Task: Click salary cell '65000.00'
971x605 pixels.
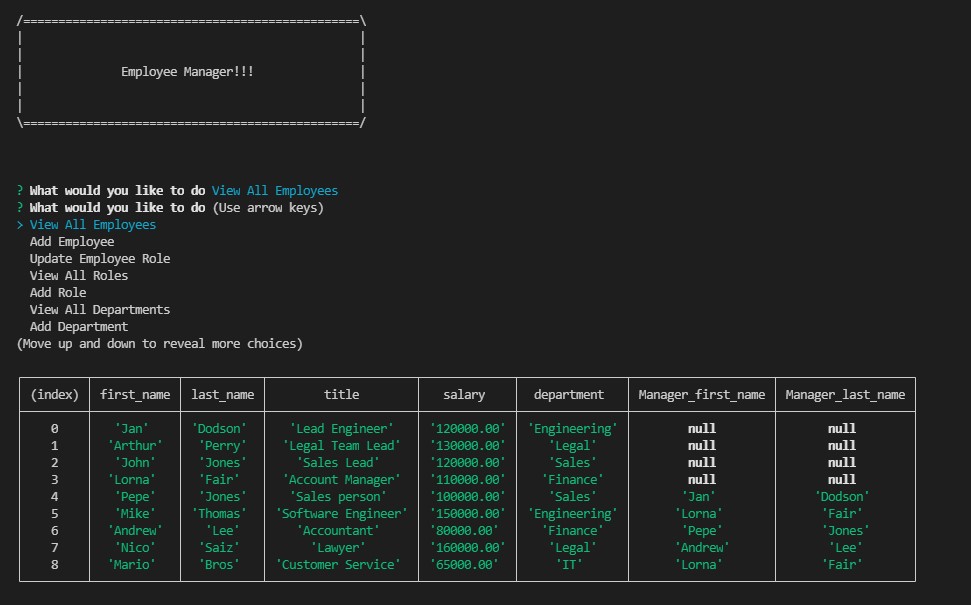Action: point(464,565)
